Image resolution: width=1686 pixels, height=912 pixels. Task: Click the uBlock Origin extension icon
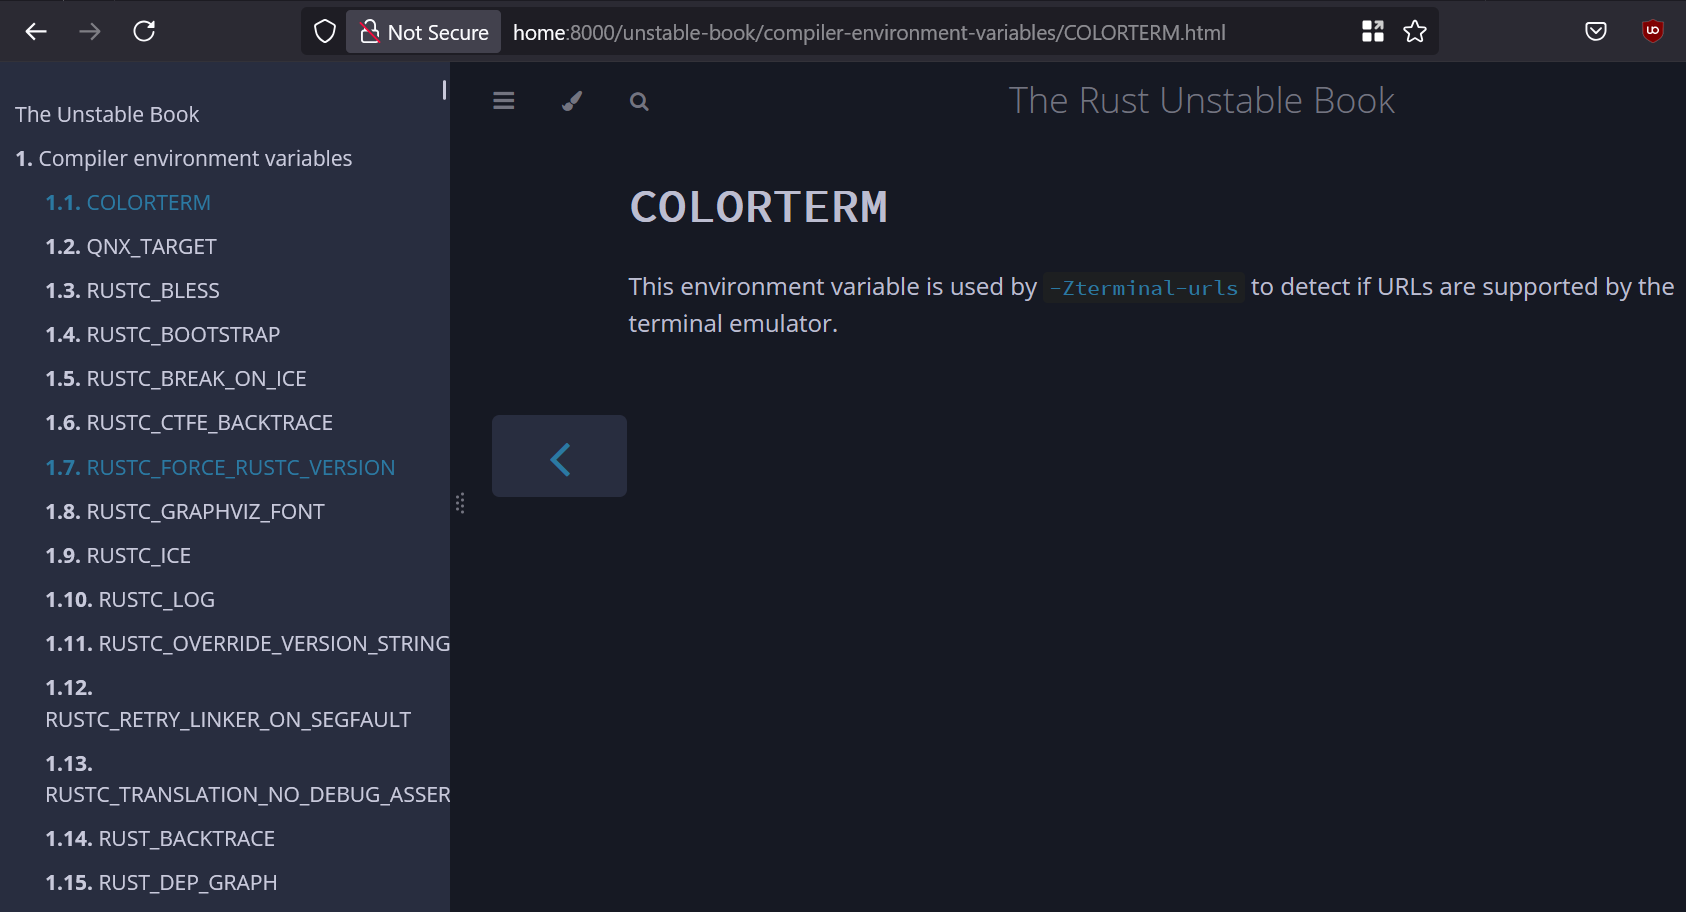[x=1652, y=31]
